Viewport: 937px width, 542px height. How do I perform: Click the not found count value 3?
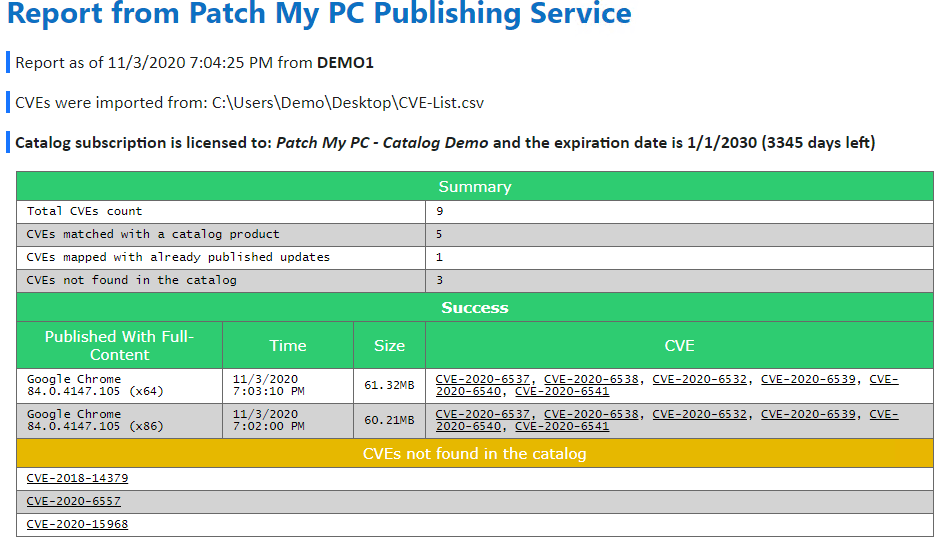[679, 280]
